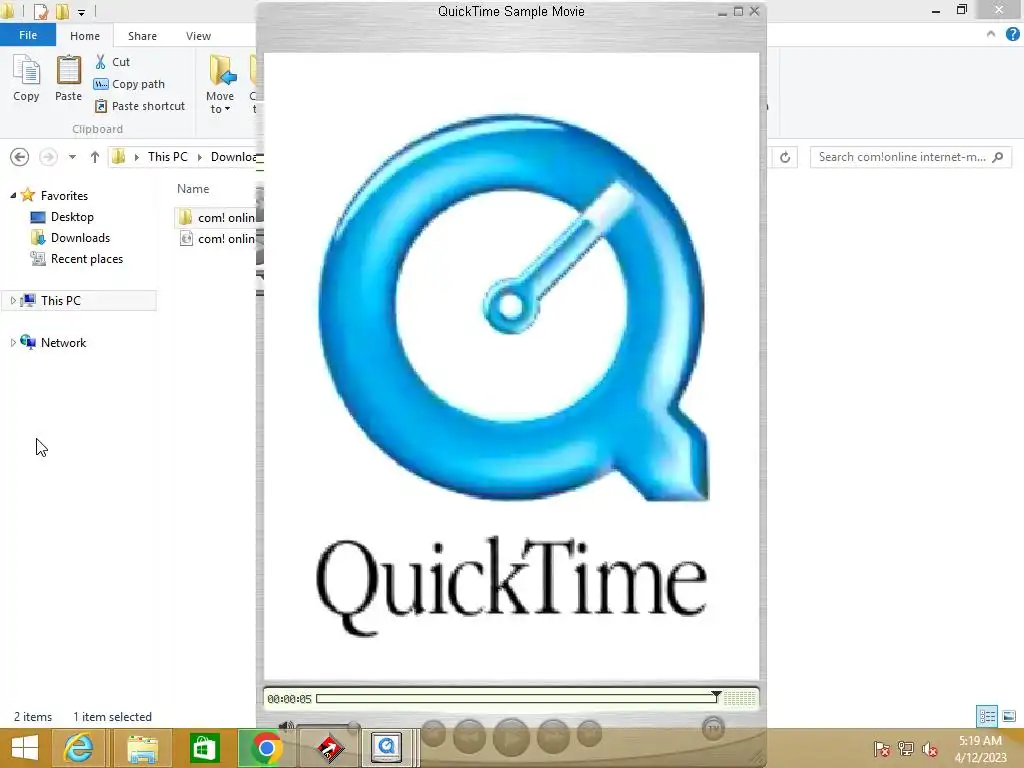Select Desktop in the navigation pane
The width and height of the screenshot is (1024, 768).
(72, 217)
